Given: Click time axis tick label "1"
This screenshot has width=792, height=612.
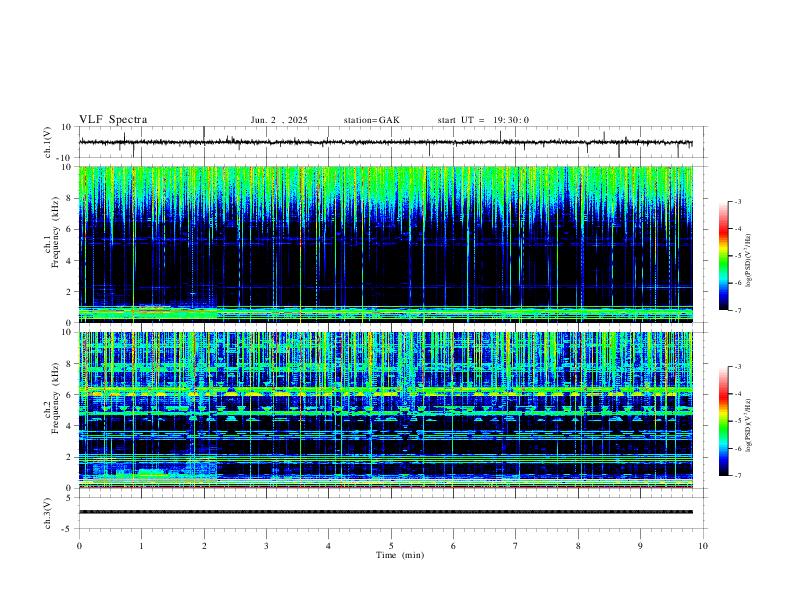Looking at the screenshot, I should (141, 546).
